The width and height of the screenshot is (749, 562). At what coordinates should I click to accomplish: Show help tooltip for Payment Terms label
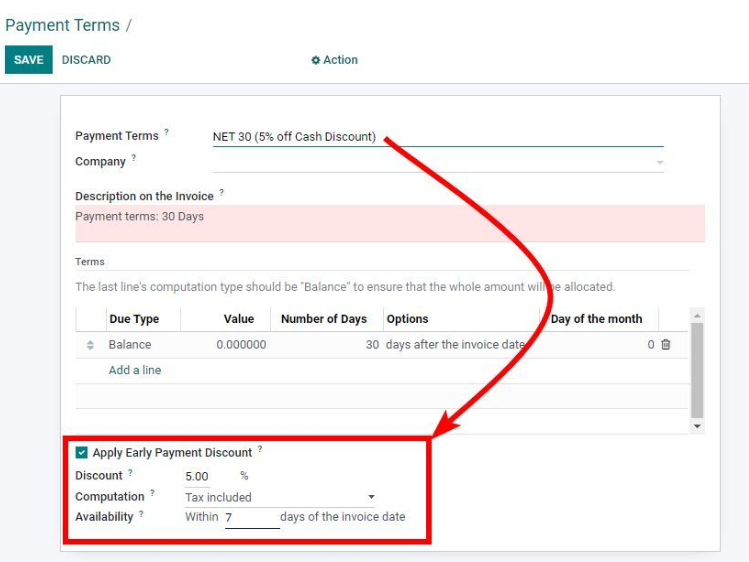pyautogui.click(x=166, y=132)
